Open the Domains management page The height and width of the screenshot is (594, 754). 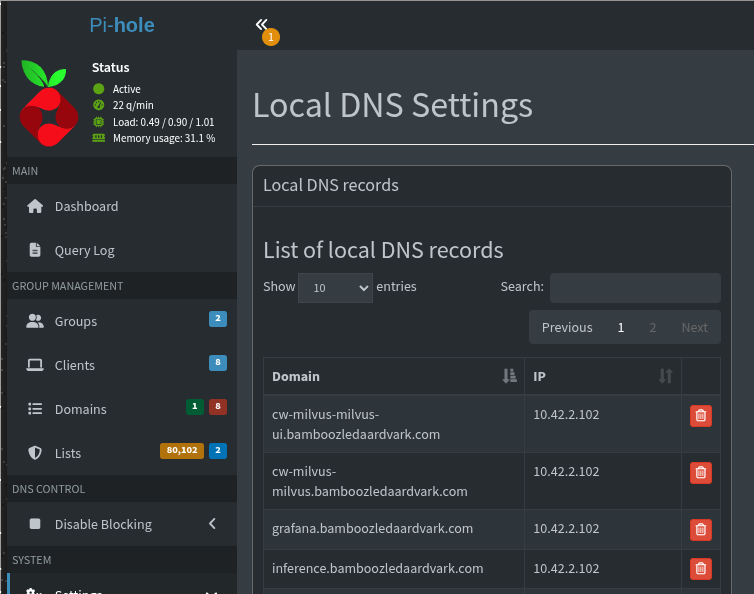pos(80,409)
